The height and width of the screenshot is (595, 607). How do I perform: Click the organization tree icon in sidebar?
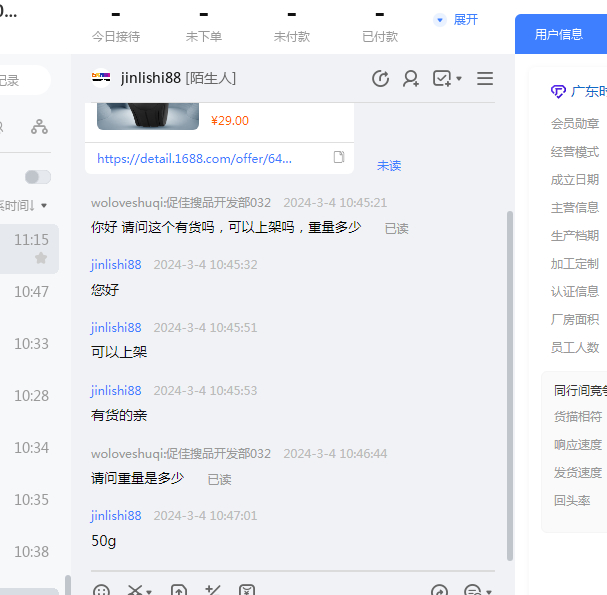click(x=39, y=126)
